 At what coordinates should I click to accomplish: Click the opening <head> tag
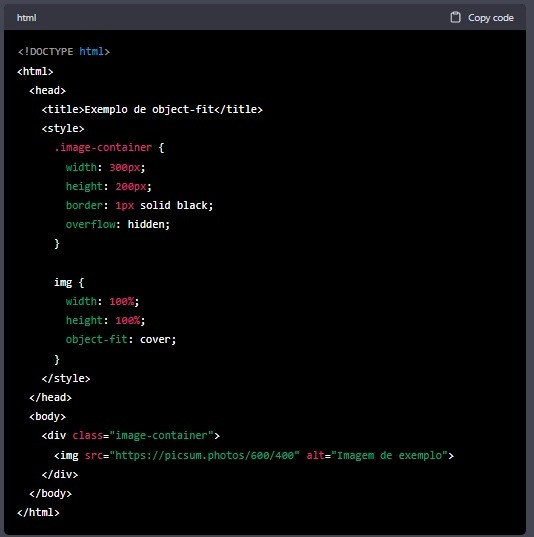click(x=47, y=90)
